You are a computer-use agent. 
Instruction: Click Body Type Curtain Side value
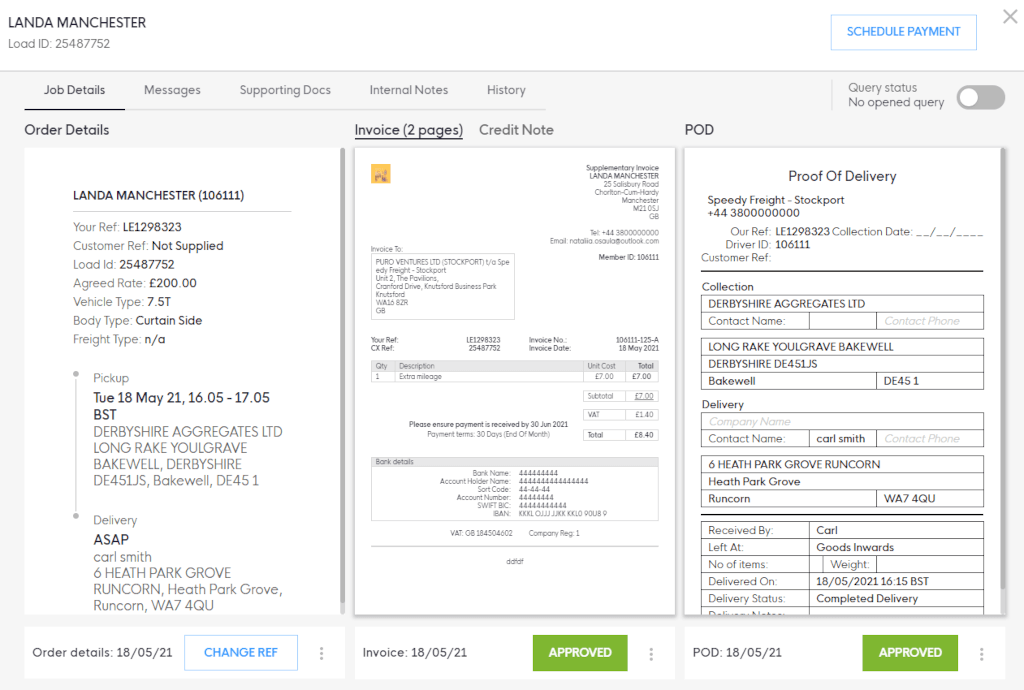168,321
